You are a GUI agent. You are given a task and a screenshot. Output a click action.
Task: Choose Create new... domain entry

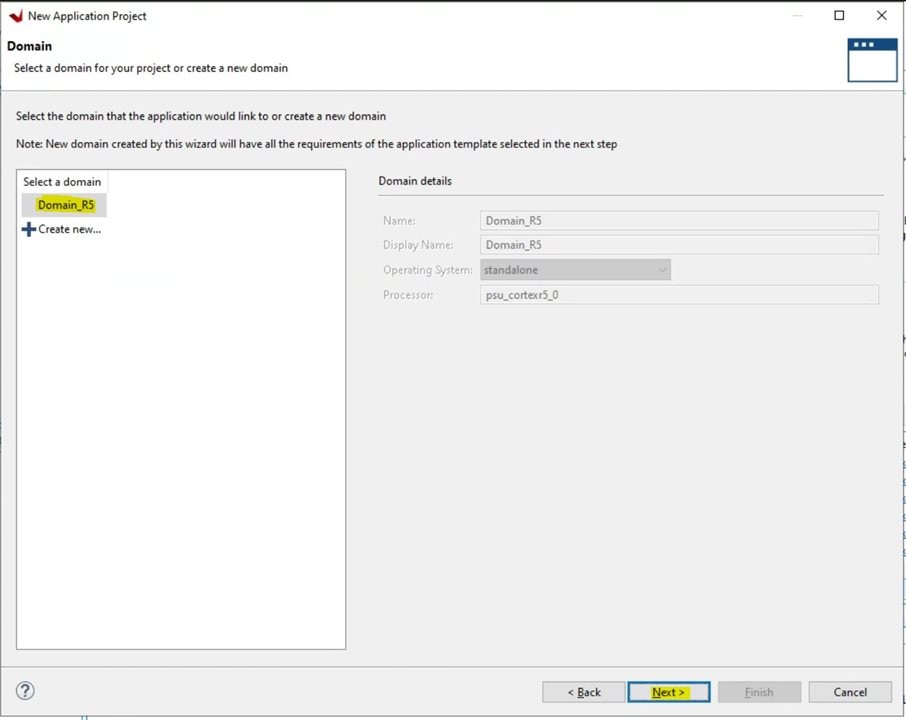click(x=69, y=230)
